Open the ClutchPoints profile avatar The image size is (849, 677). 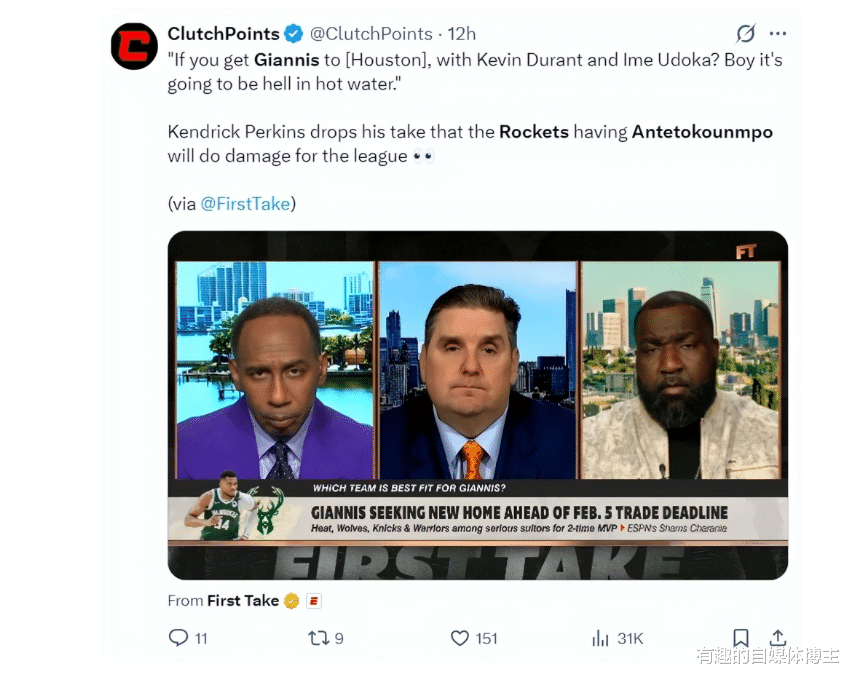point(134,46)
